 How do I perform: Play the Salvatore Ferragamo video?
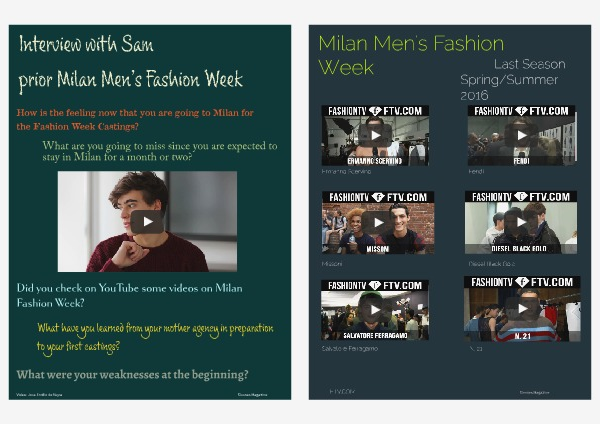pyautogui.click(x=375, y=309)
